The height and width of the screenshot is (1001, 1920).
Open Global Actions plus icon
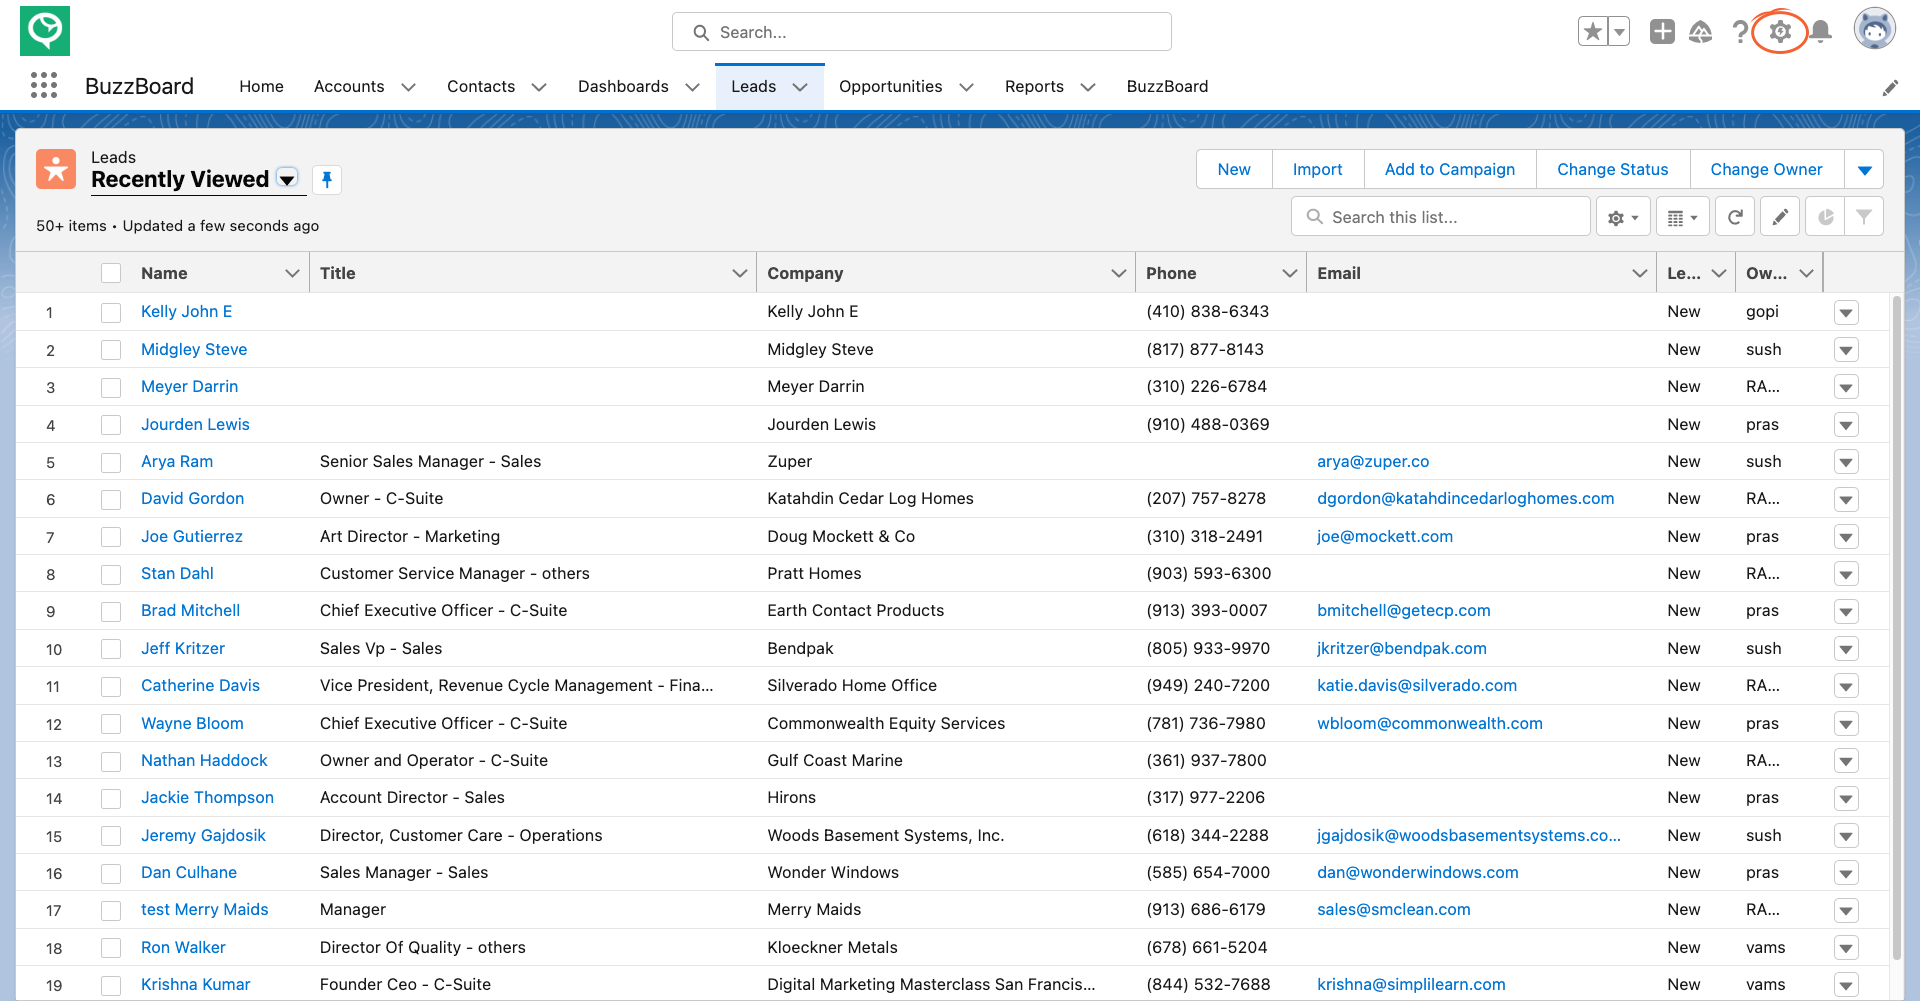[x=1662, y=32]
